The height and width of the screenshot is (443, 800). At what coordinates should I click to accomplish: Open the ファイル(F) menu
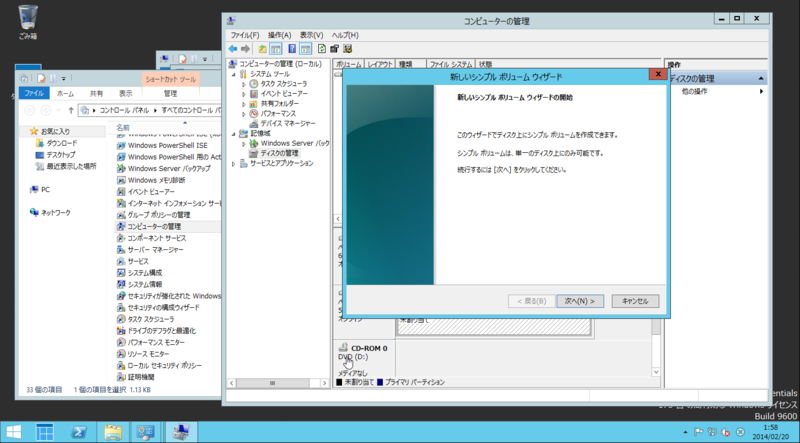[245, 35]
